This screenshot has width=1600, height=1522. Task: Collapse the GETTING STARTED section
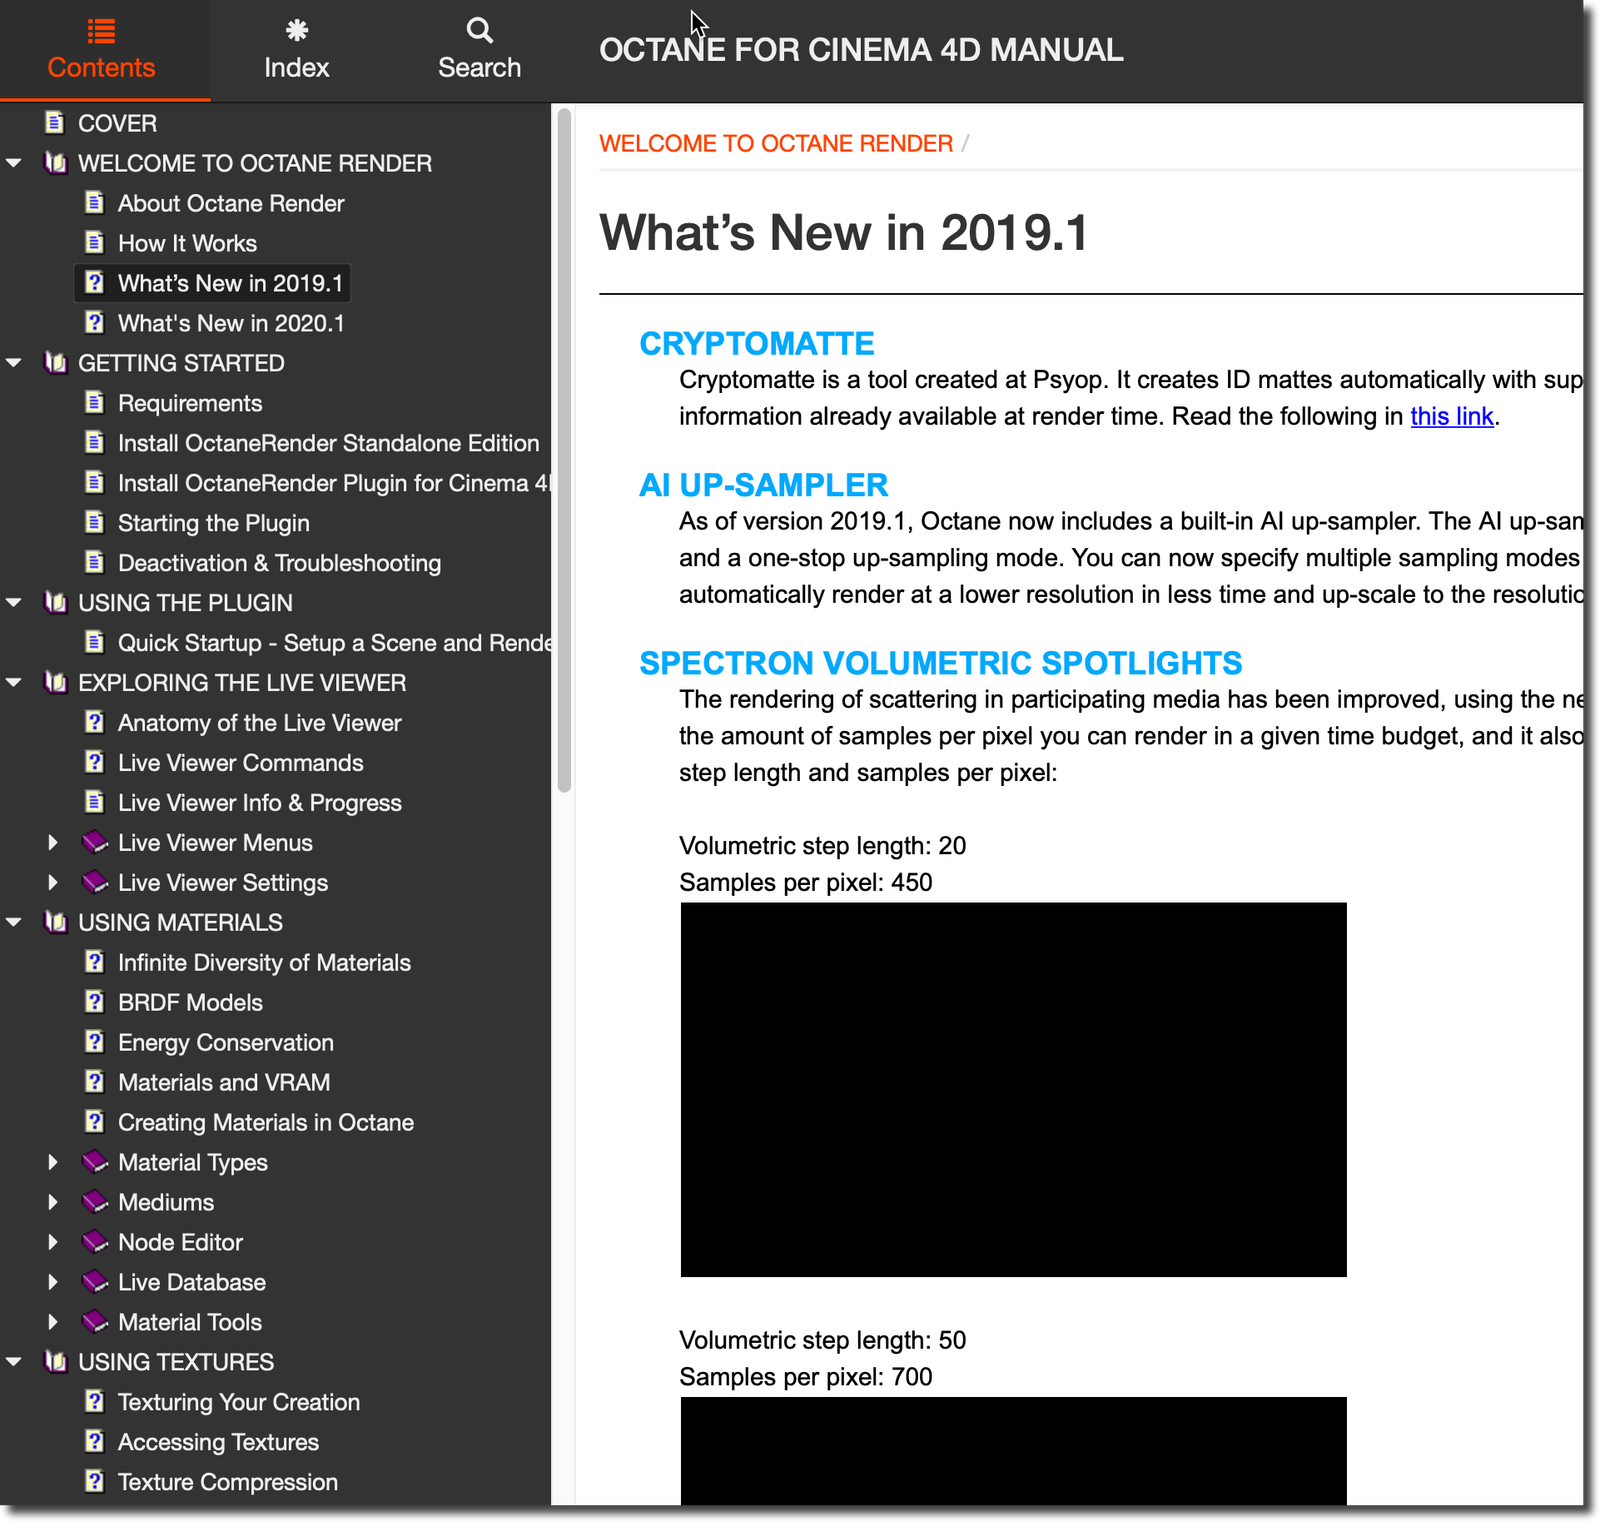coord(14,363)
